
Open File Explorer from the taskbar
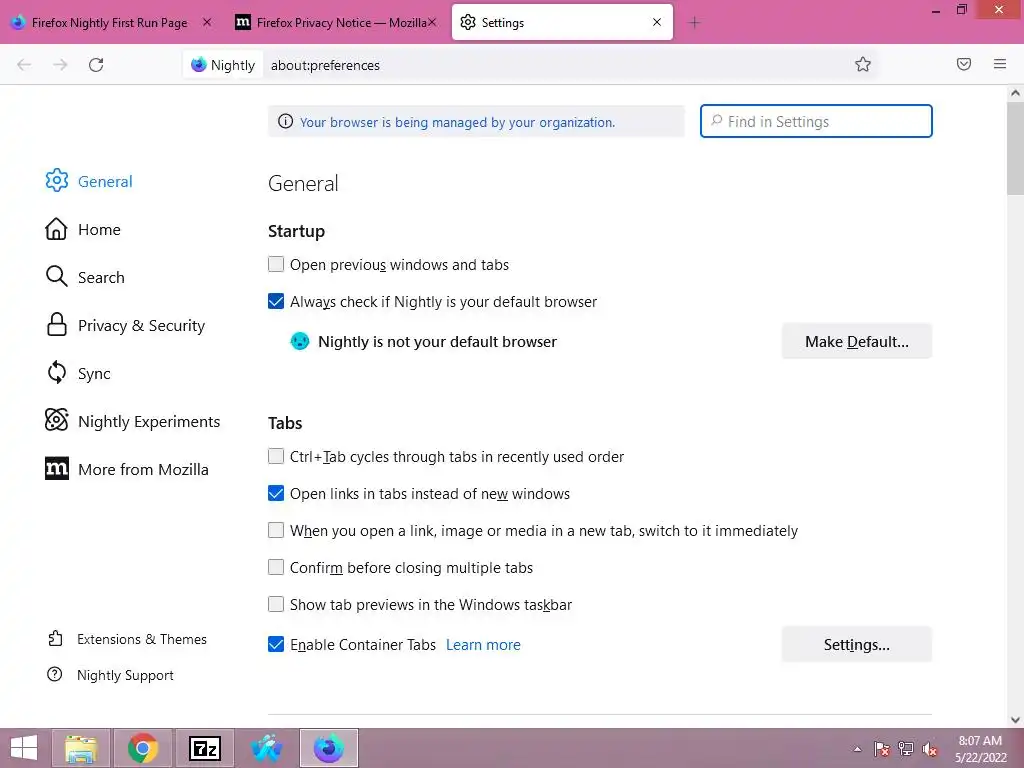81,748
